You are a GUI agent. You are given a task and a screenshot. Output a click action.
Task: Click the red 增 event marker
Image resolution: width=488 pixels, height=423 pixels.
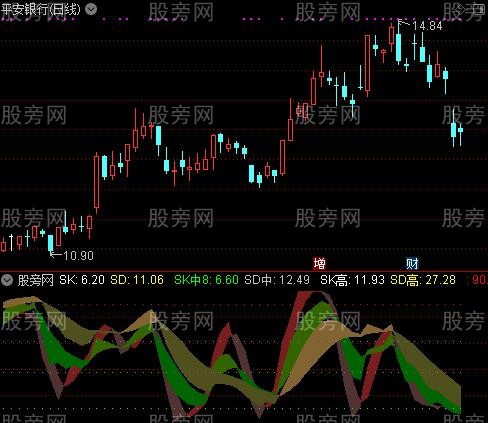pyautogui.click(x=319, y=264)
